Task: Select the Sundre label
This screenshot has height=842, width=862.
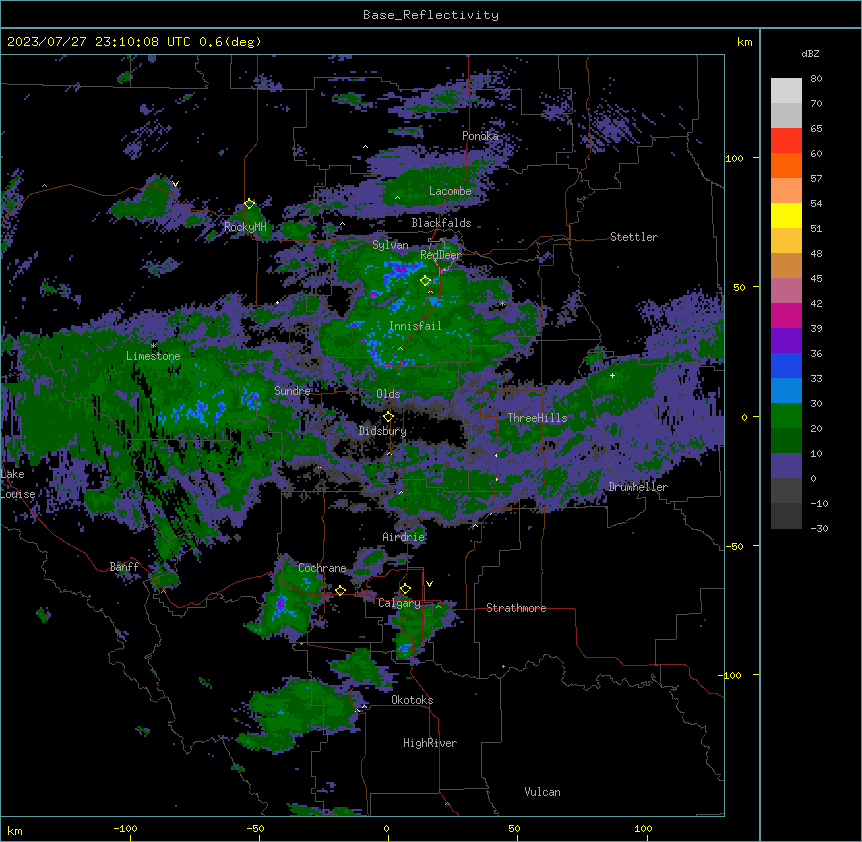Action: pos(292,391)
